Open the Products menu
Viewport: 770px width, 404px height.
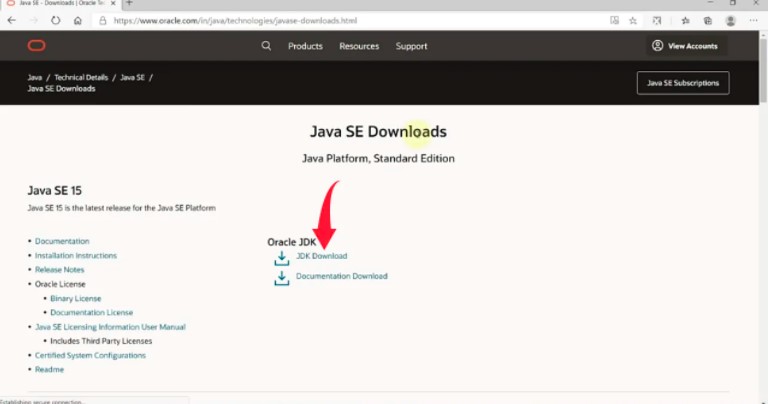pyautogui.click(x=305, y=46)
